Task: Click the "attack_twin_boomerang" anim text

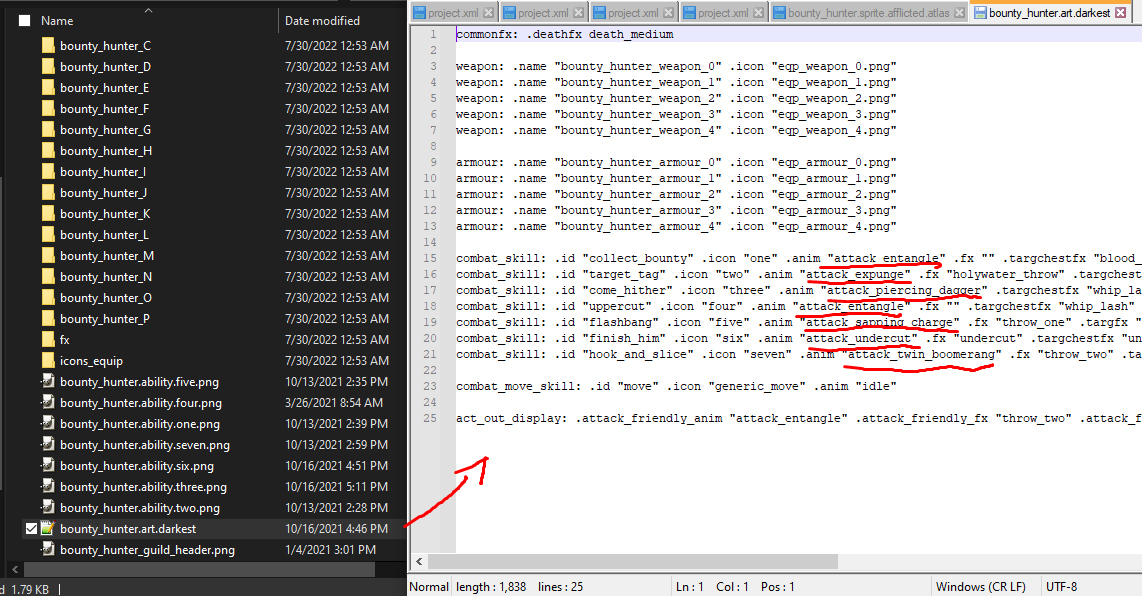Action: click(921, 354)
